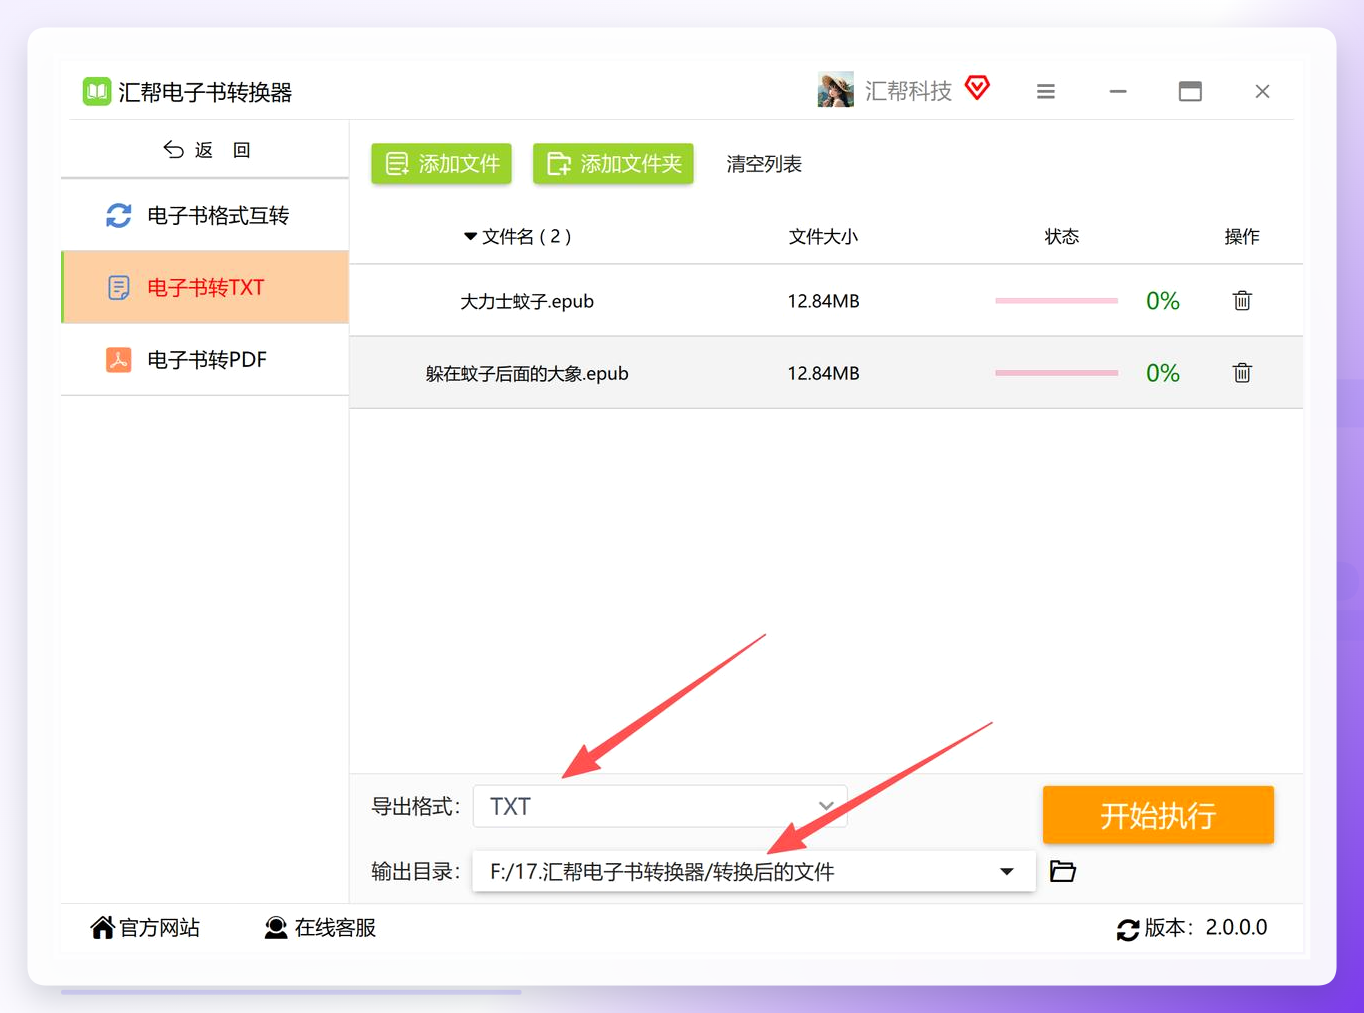Minimize the converter window
1364x1013 pixels.
[1118, 92]
